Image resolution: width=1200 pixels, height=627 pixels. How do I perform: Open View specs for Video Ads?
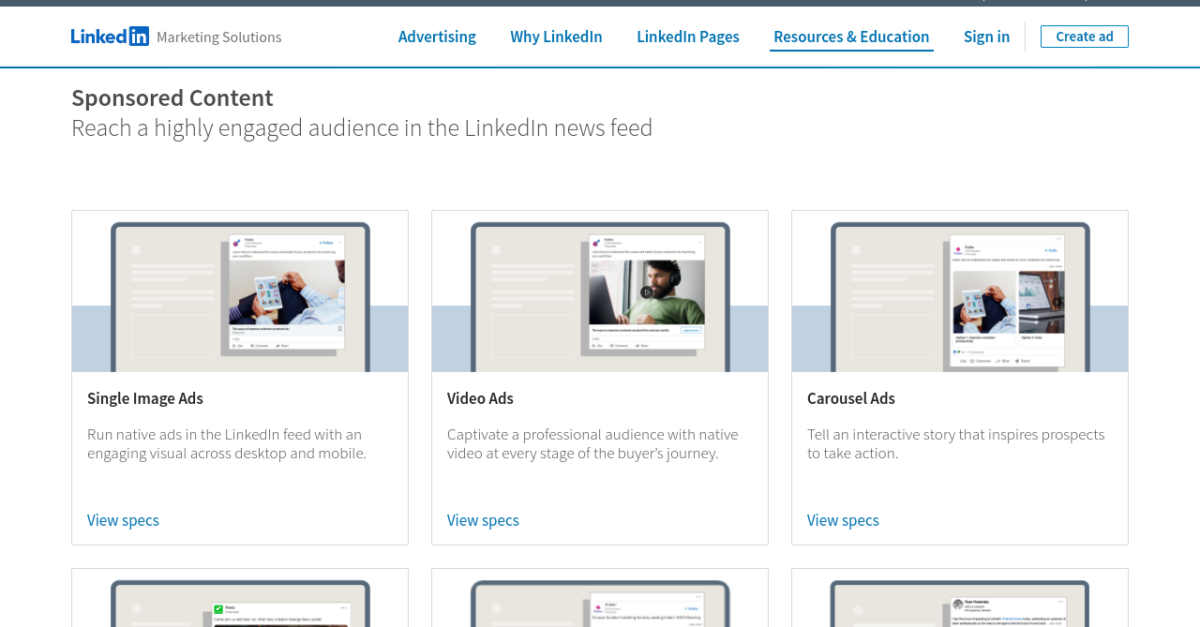tap(483, 520)
